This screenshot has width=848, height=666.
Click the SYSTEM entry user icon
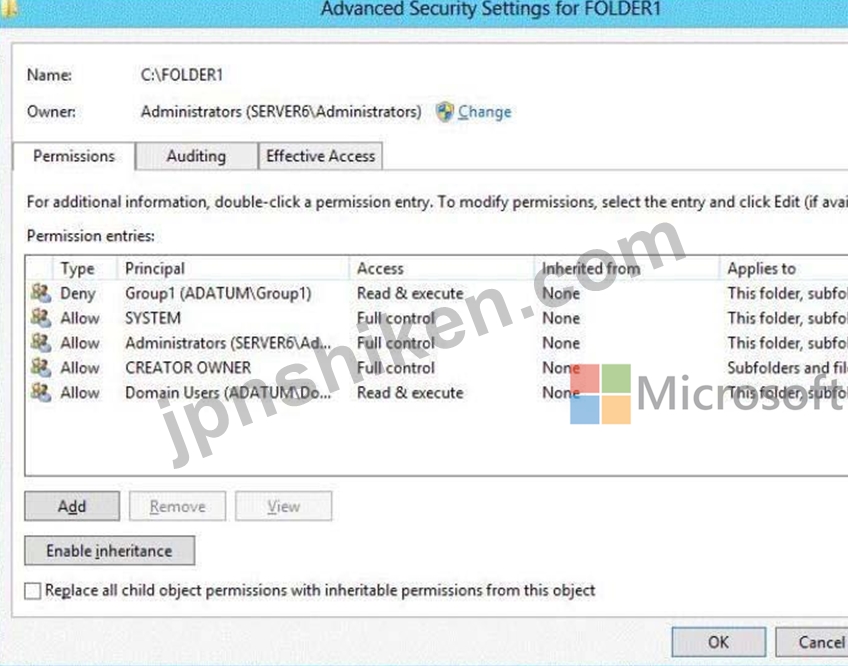click(41, 318)
